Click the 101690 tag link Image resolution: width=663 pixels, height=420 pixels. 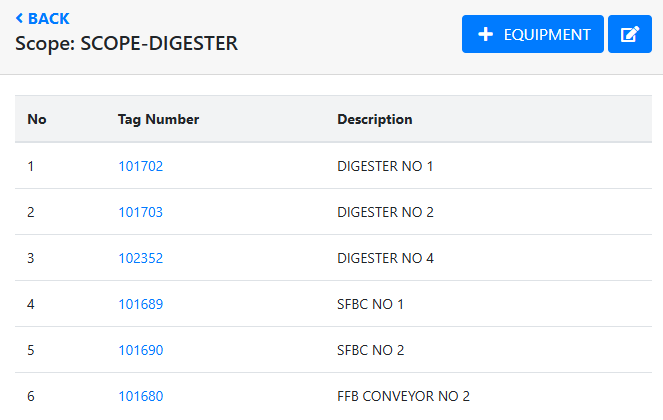140,350
